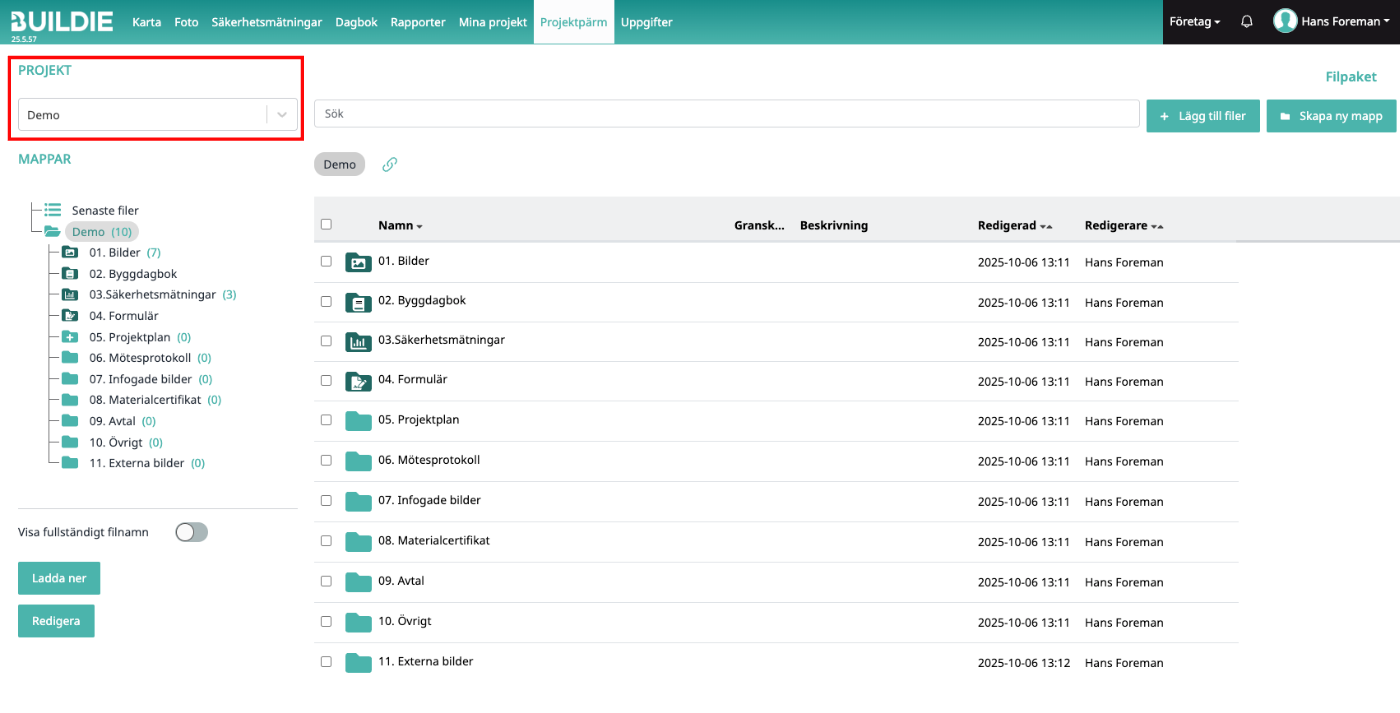Sort by the Redigerad column header

click(x=1014, y=226)
